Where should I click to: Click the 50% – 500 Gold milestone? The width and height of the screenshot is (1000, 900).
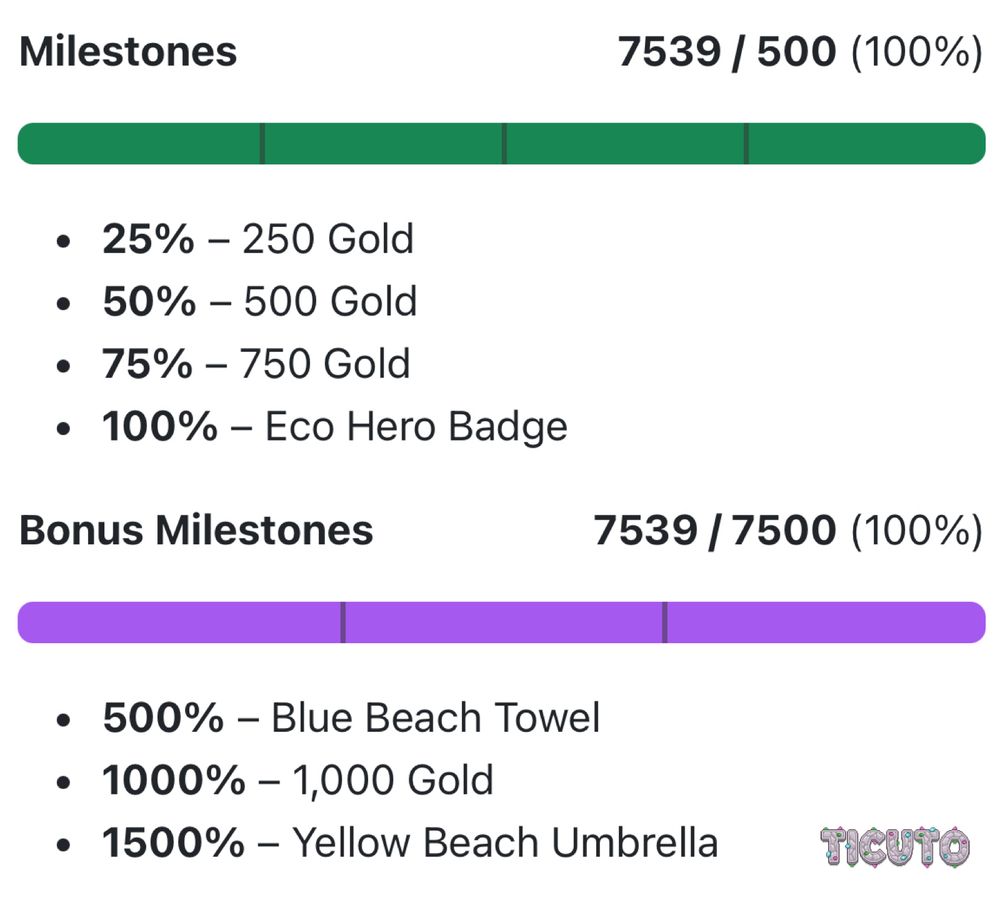(260, 301)
